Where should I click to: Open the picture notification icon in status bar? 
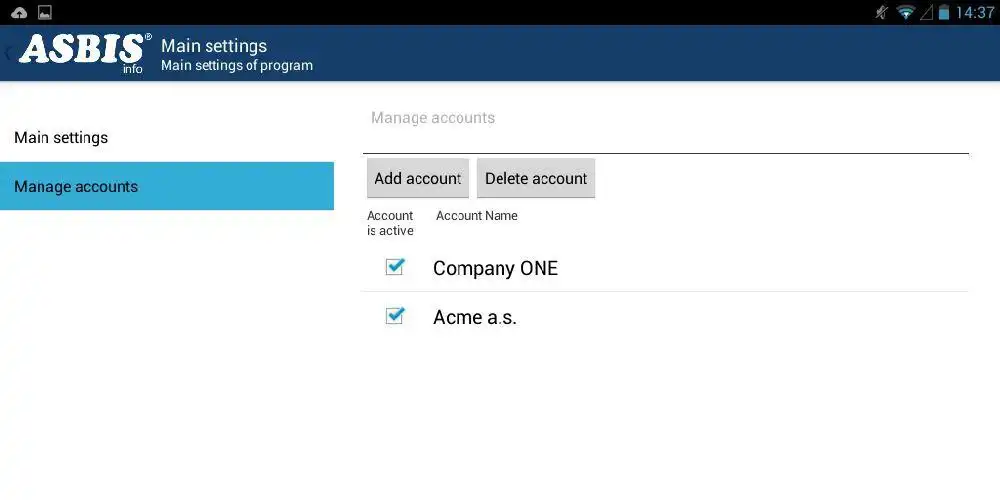(45, 12)
